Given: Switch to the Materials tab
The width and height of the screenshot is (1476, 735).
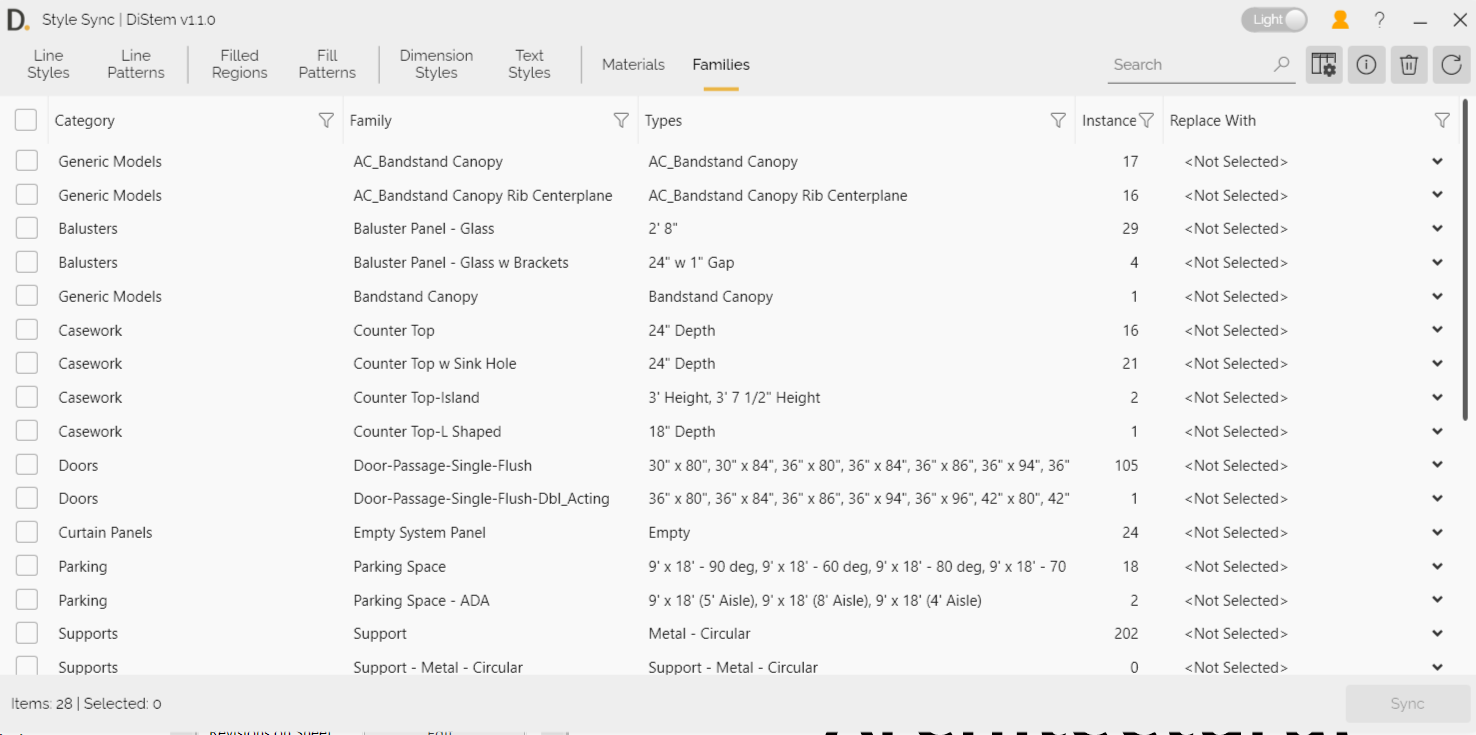Looking at the screenshot, I should [x=633, y=64].
